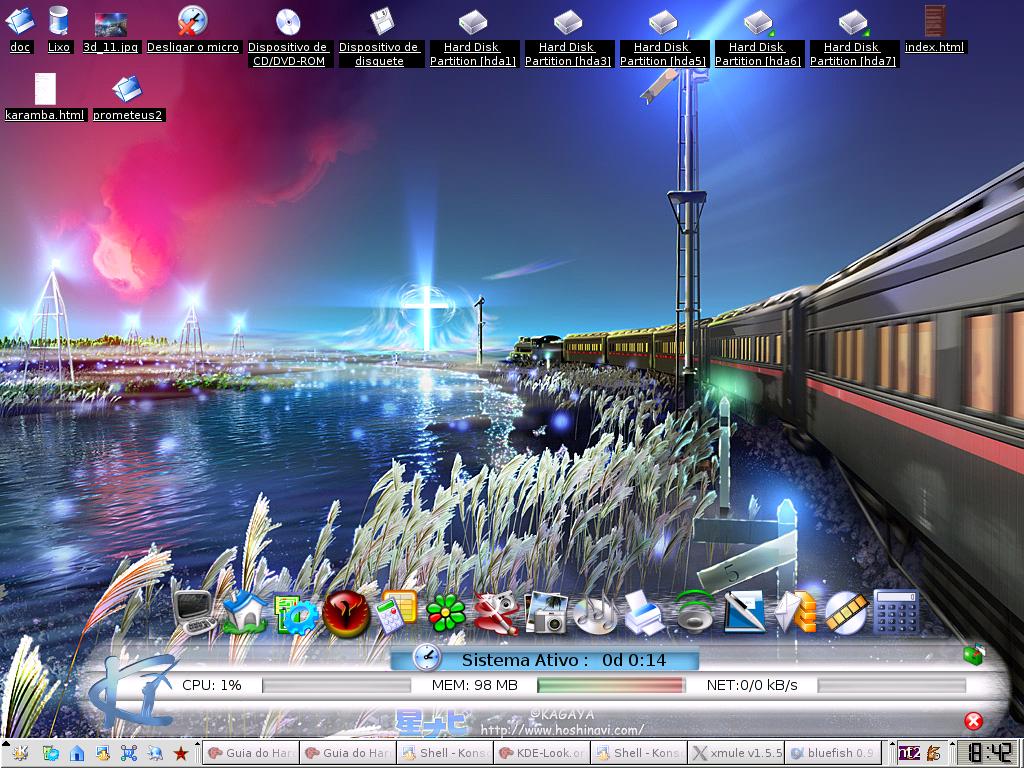Viewport: 1024px width, 768px height.
Task: Switch to the bluefish 0.9 taskbar window
Action: pos(833,753)
